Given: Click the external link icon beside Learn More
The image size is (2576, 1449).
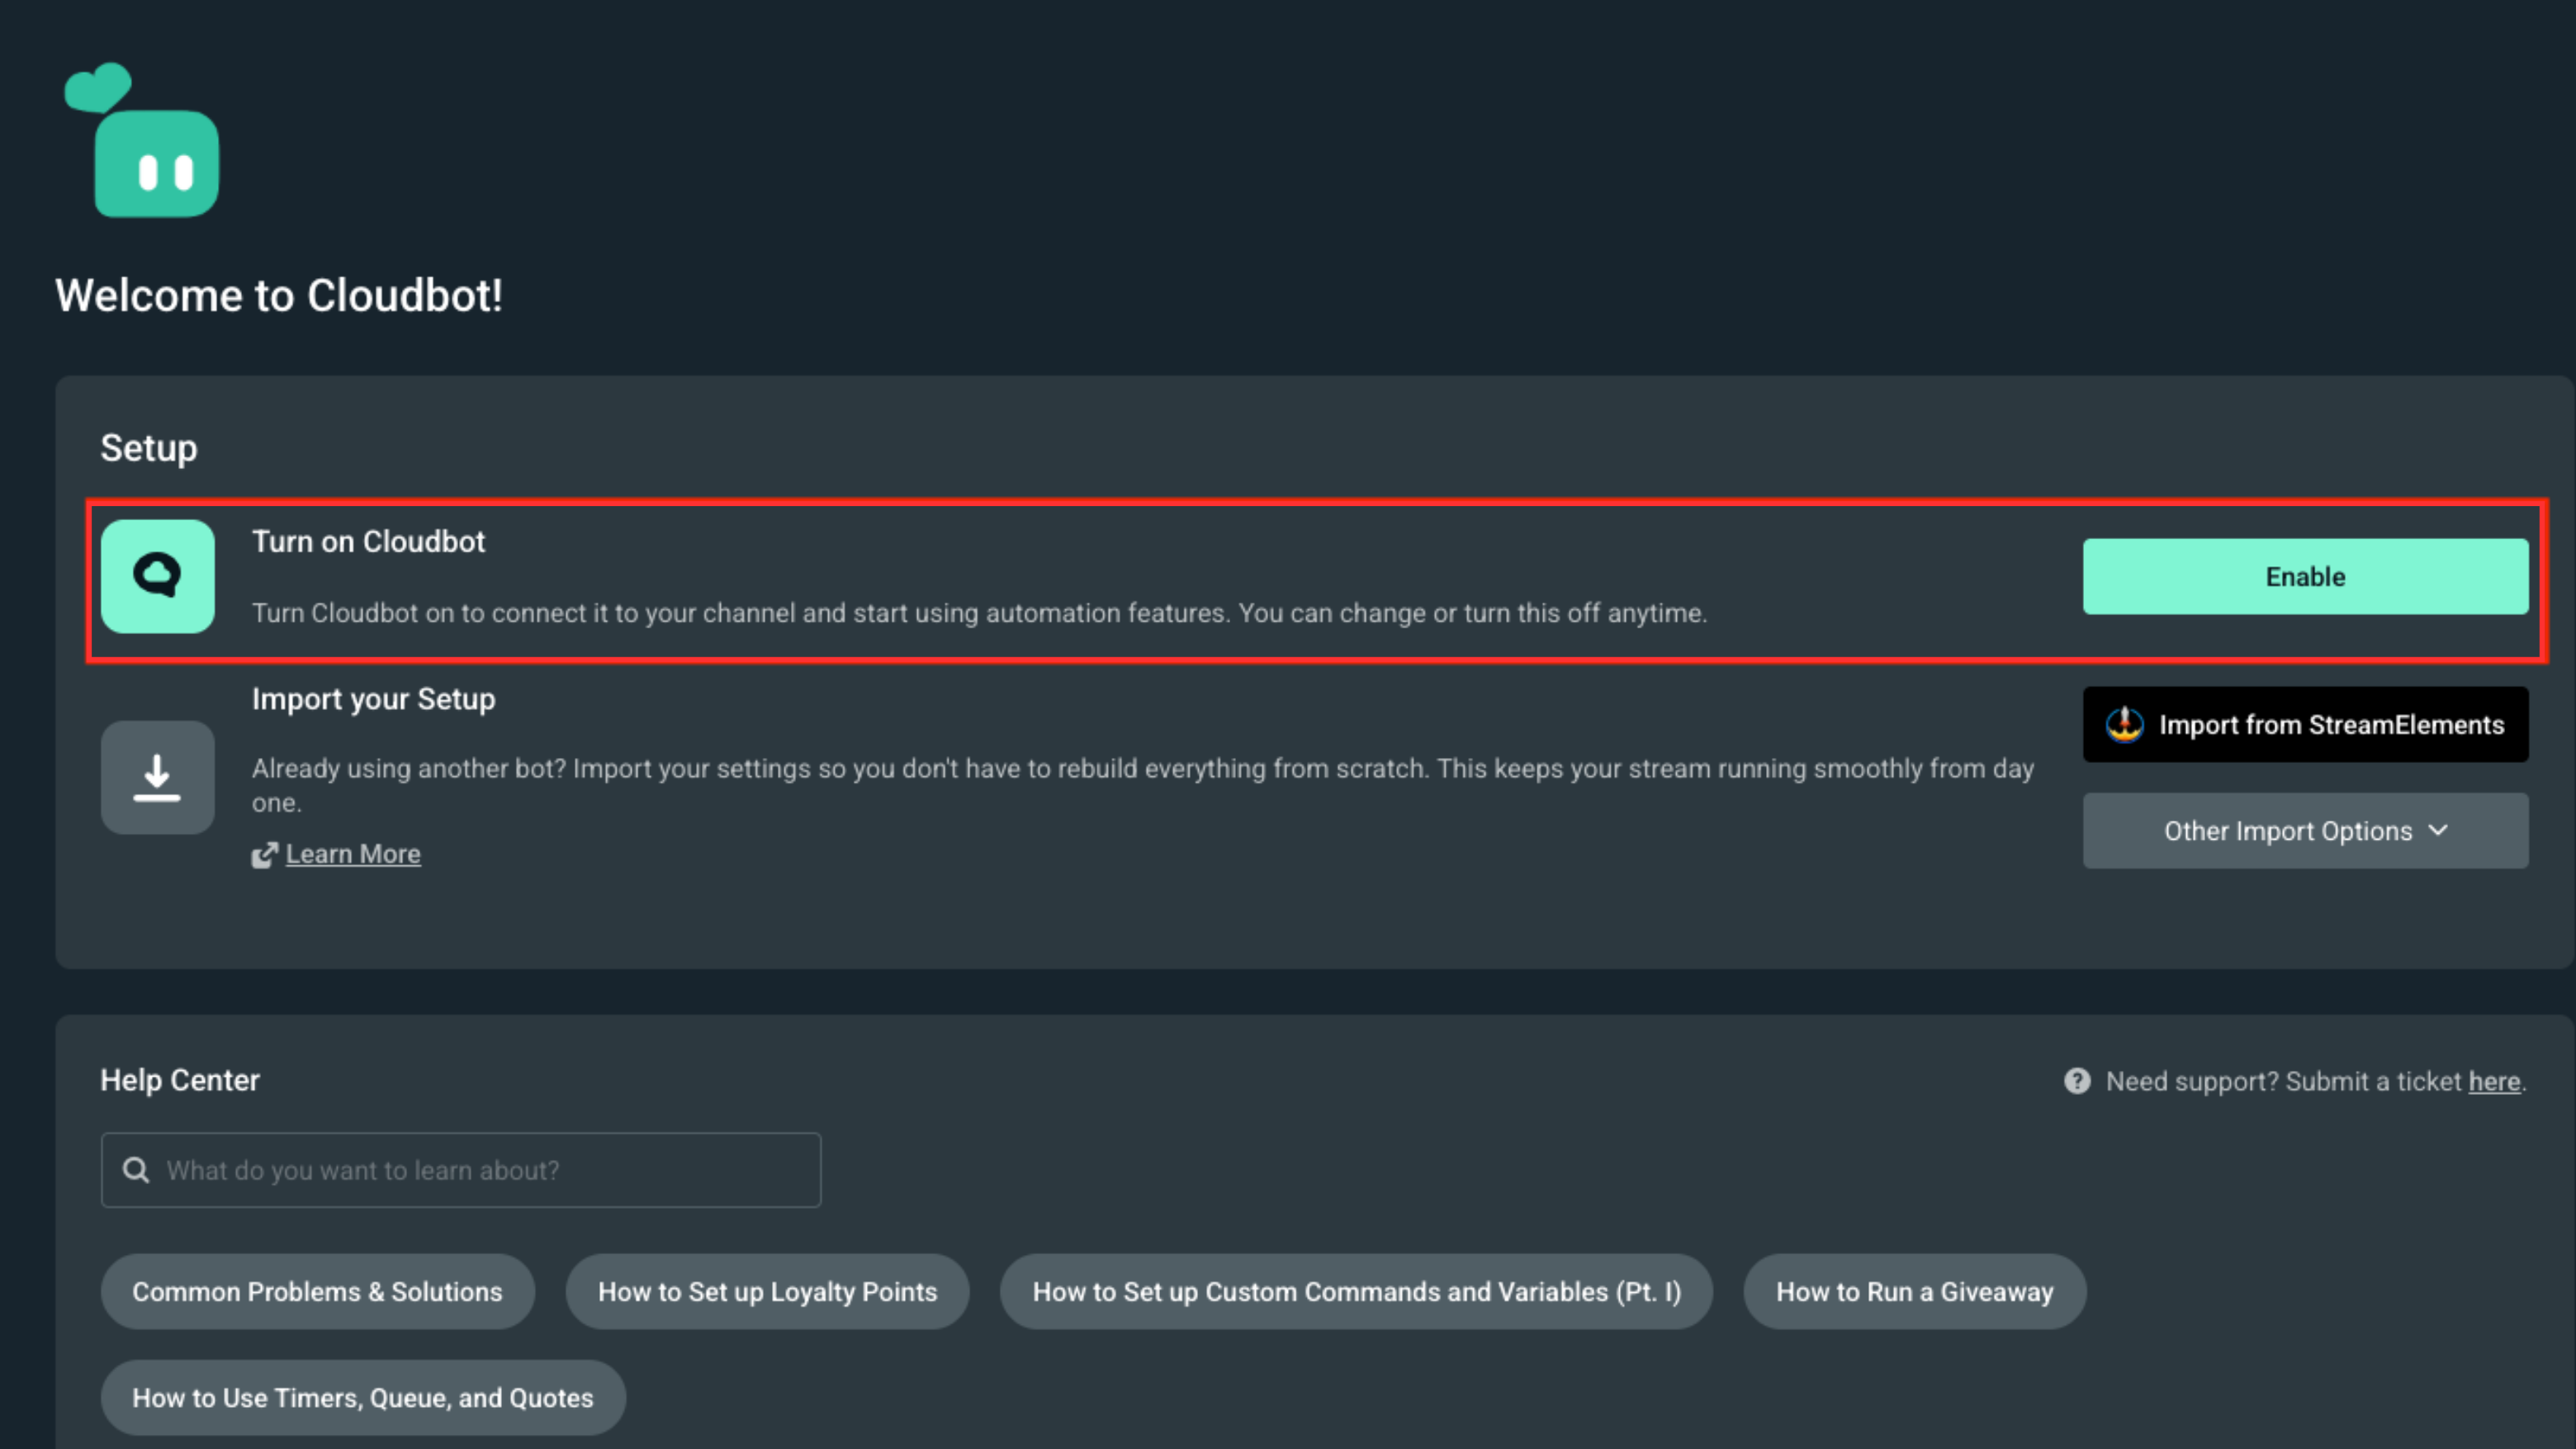Looking at the screenshot, I should (264, 855).
